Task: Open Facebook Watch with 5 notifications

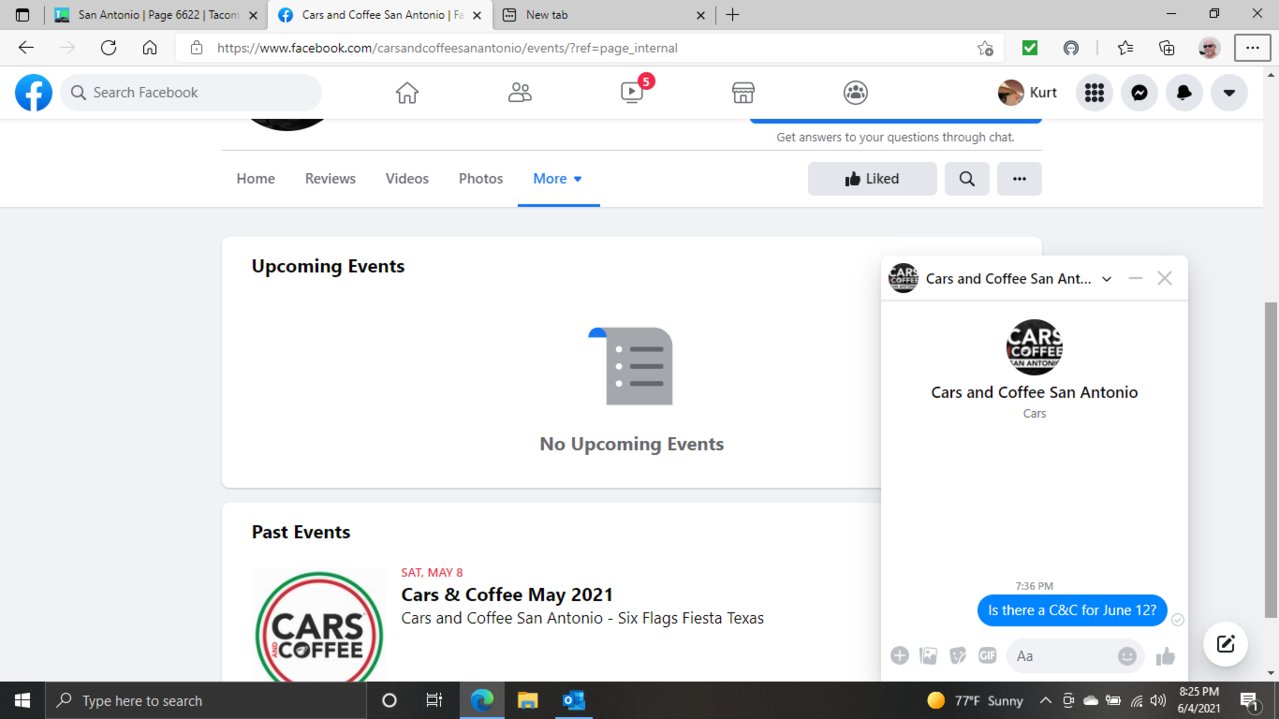Action: (x=633, y=91)
